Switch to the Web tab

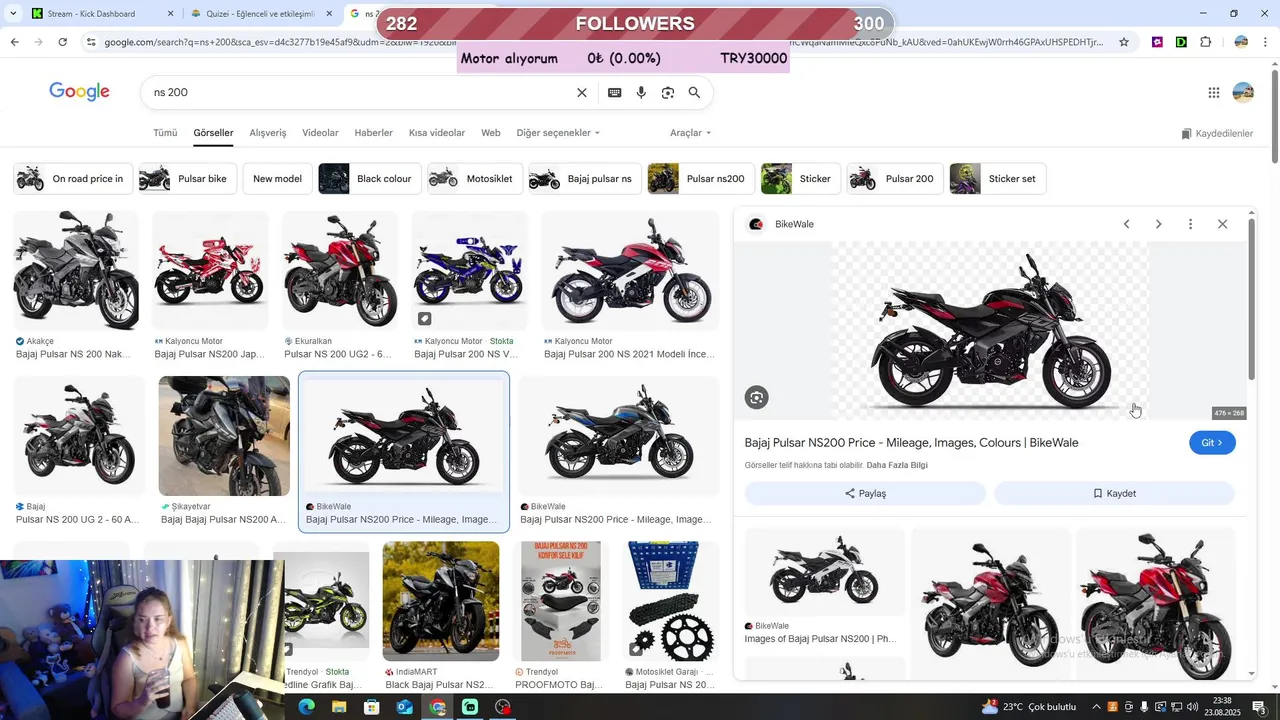pos(490,133)
